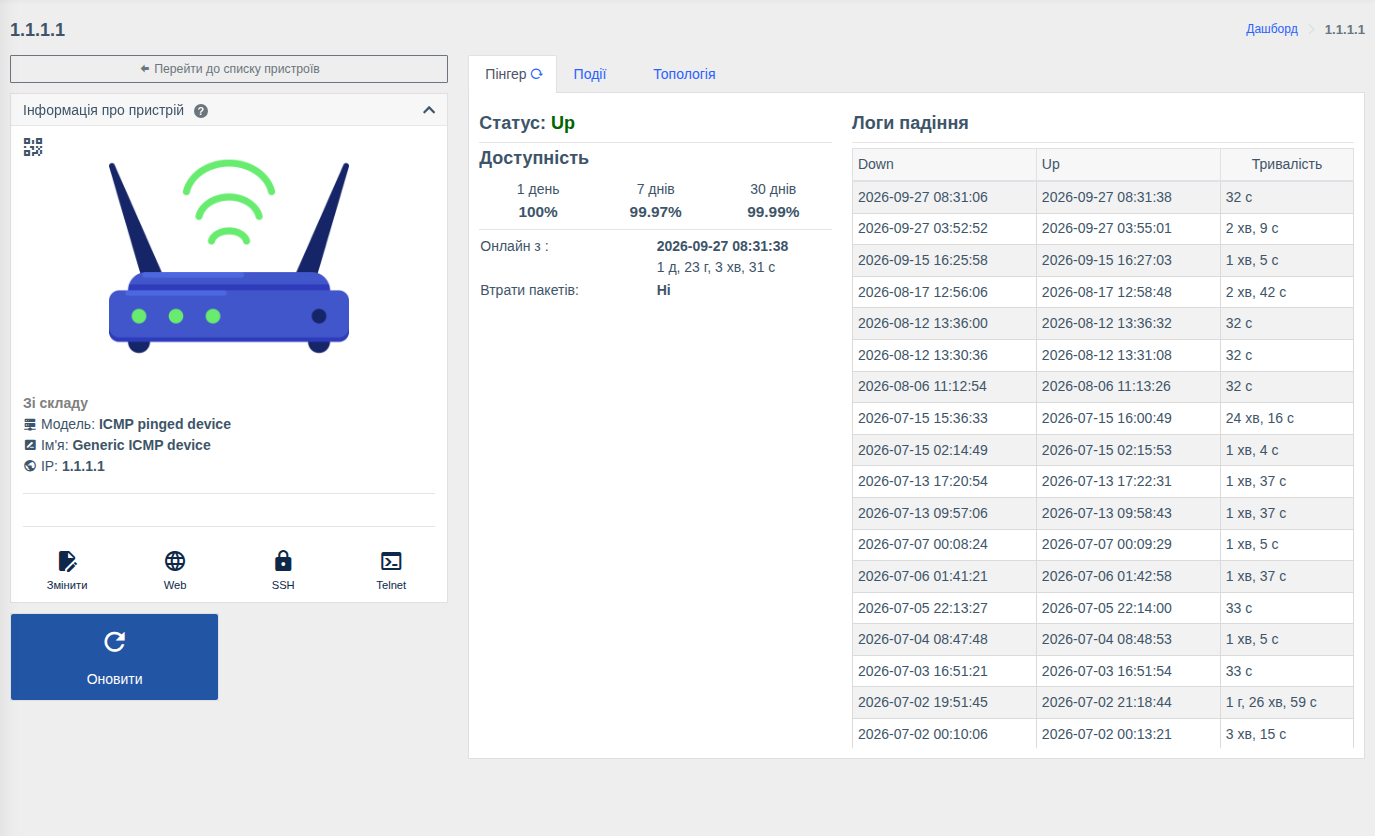Click the Up column header
Image resolution: width=1375 pixels, height=836 pixels.
(1128, 164)
